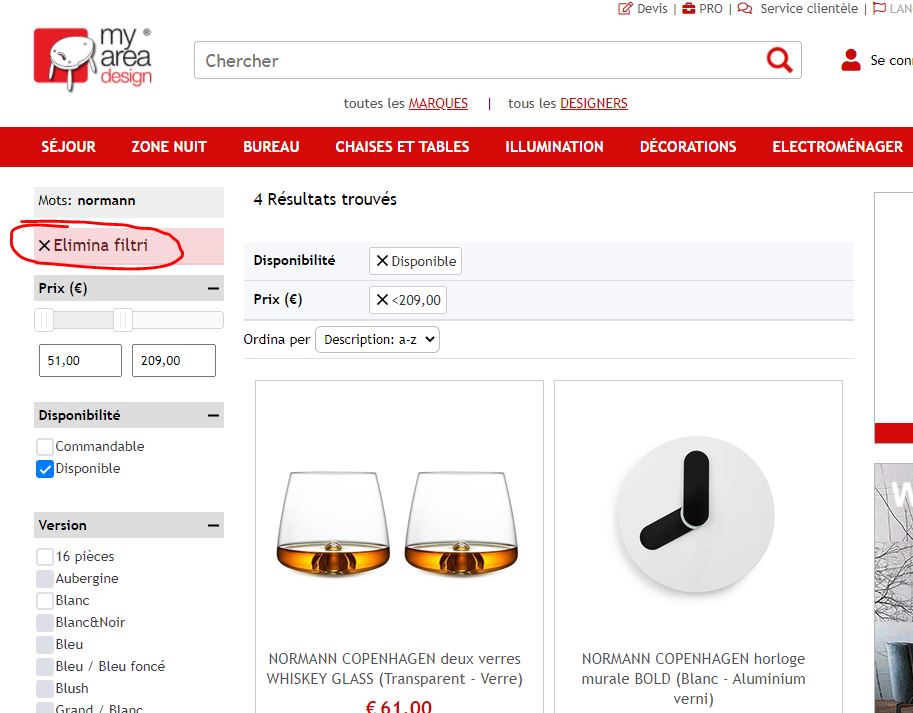Open NORMANN COPENHAGEN horloge murale BOLD title
913x713 pixels.
693,679
